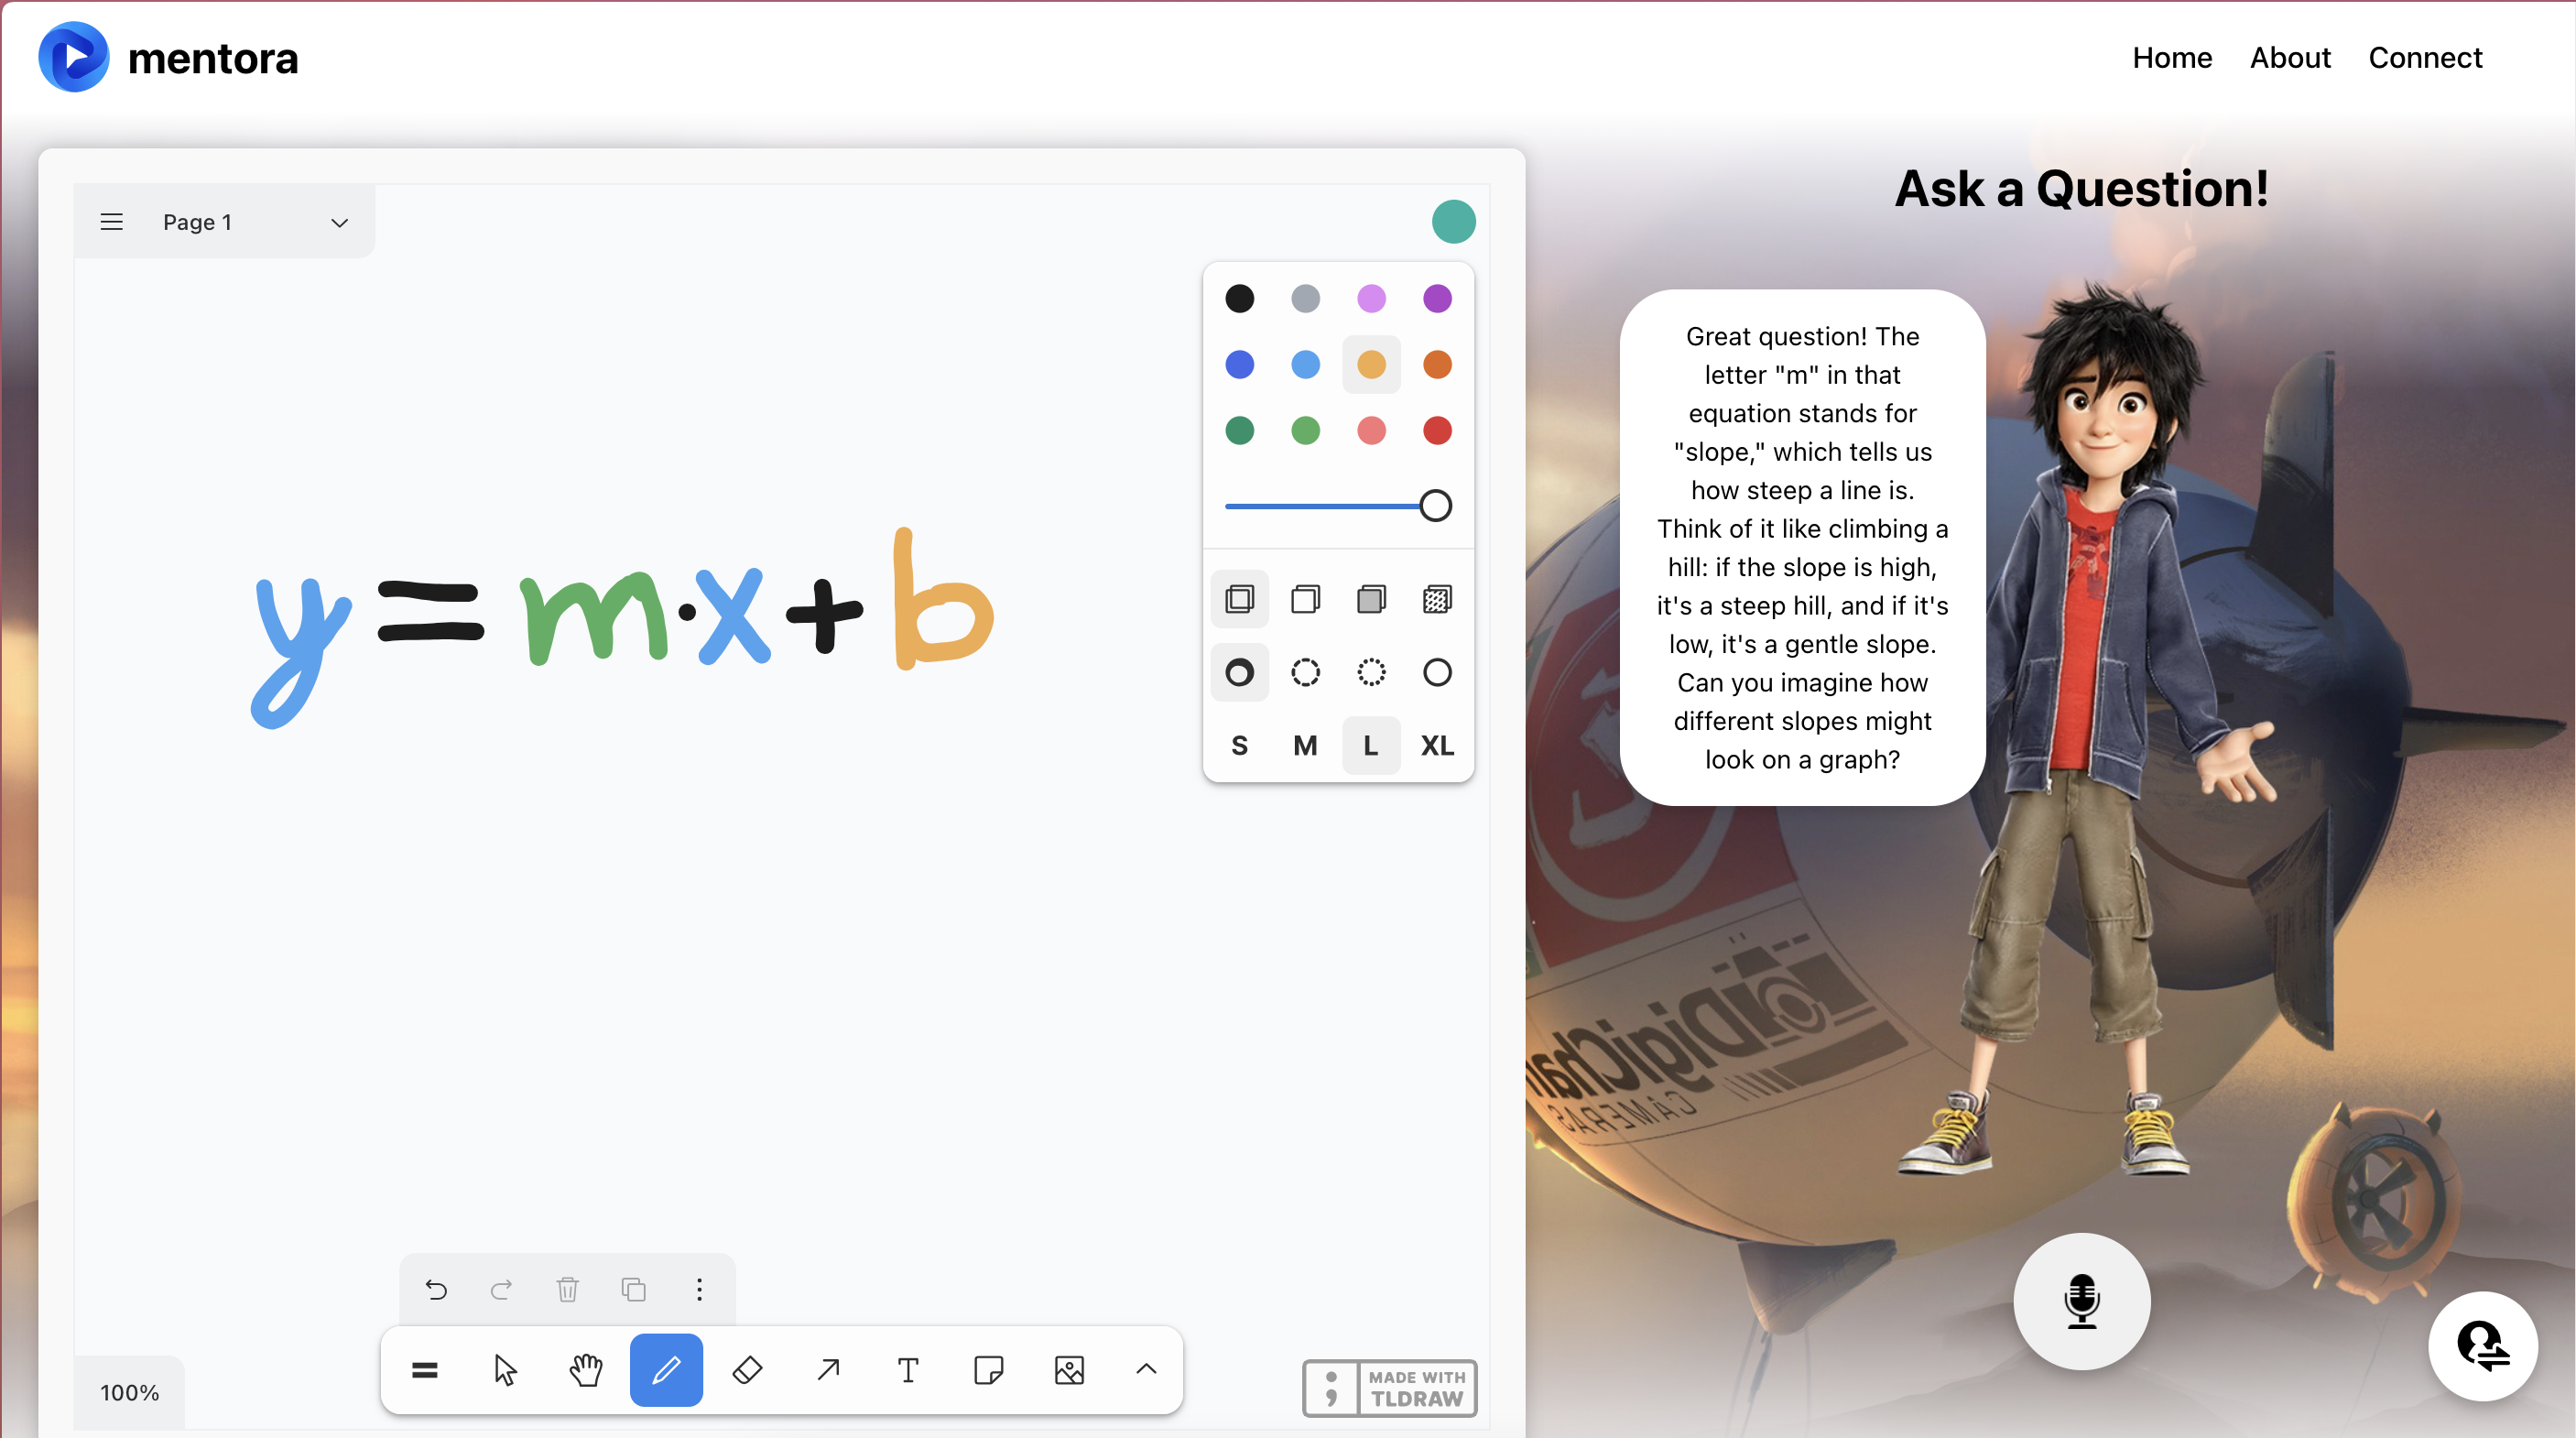Click the microphone button
2576x1438 pixels.
click(x=2081, y=1300)
